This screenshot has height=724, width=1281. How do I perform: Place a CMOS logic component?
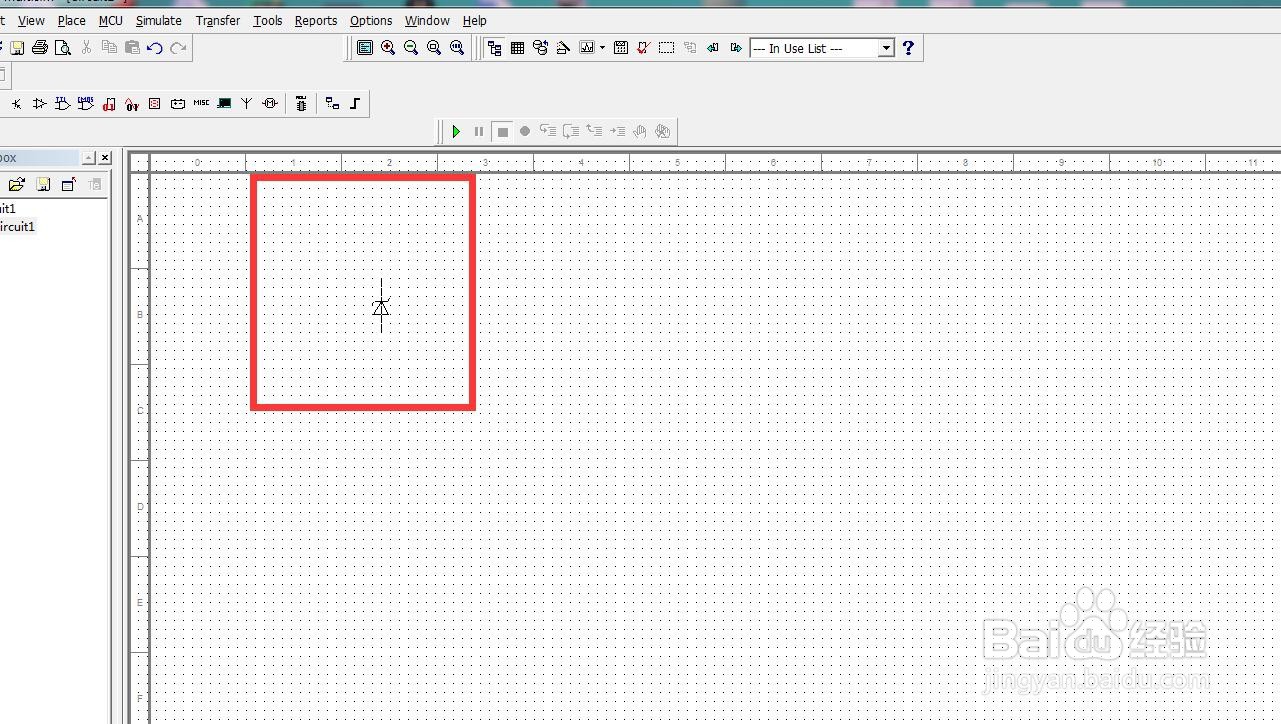click(x=86, y=103)
